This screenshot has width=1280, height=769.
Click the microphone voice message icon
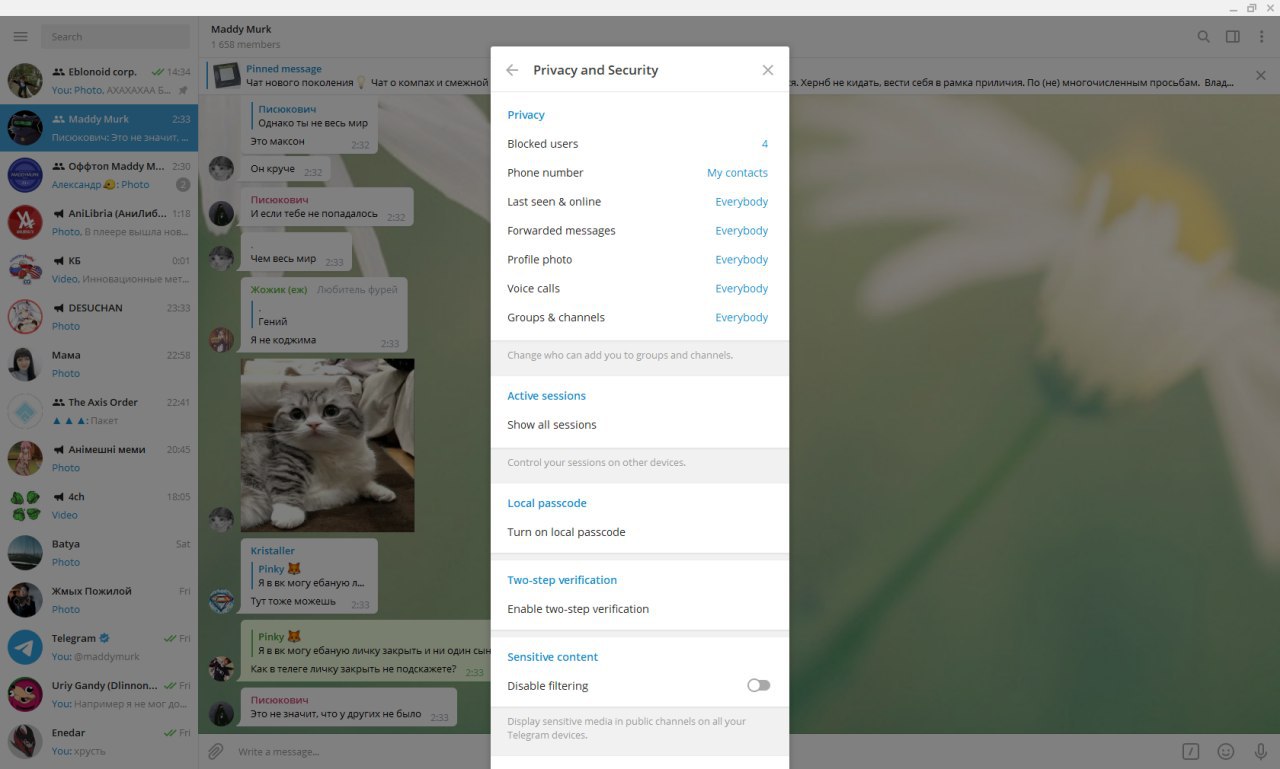(x=1260, y=751)
